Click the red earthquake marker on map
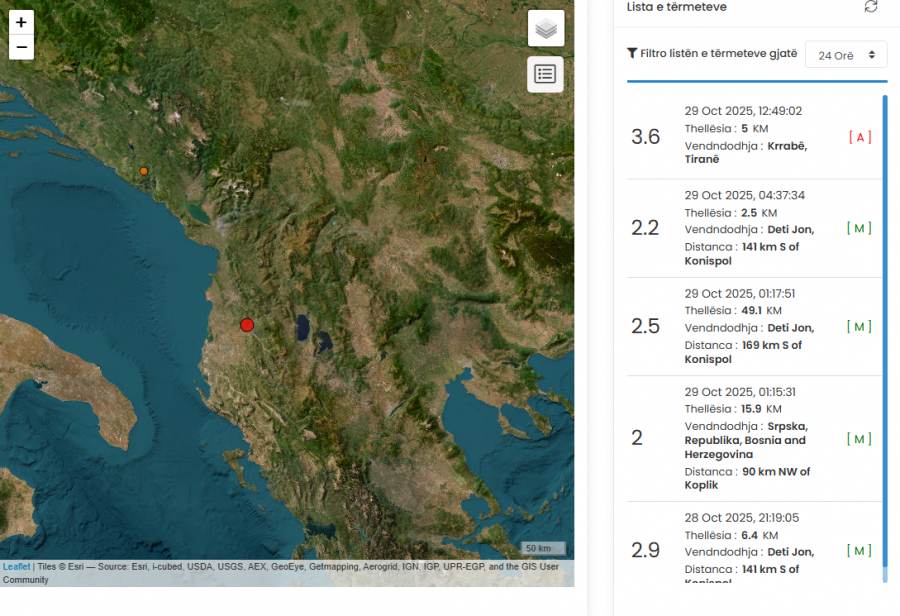 click(247, 324)
